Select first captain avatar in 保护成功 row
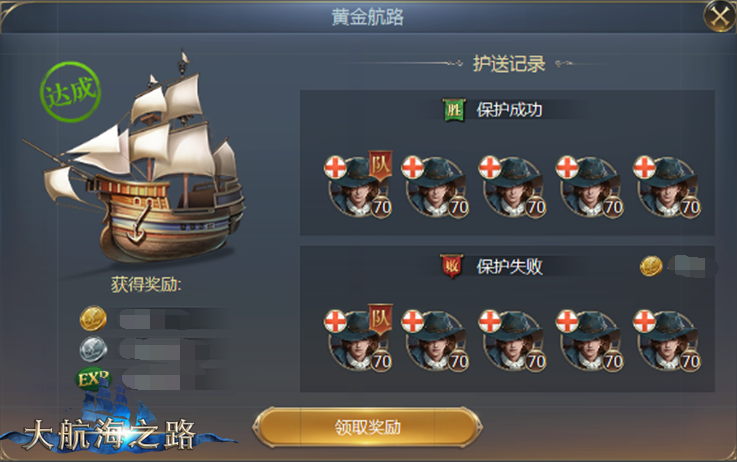 (358, 187)
